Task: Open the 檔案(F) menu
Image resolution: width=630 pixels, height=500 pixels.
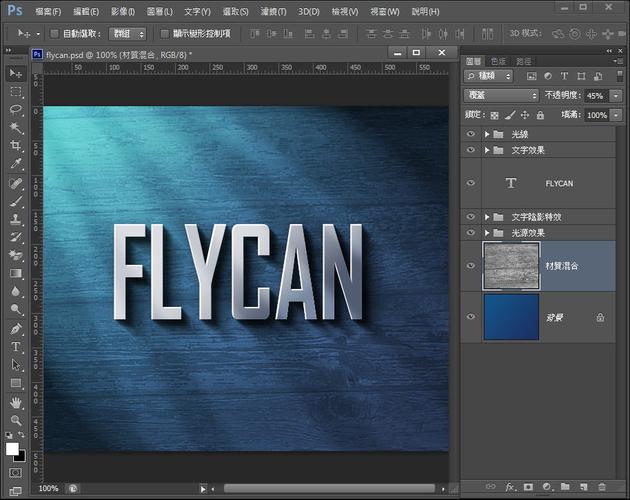Action: pos(48,12)
